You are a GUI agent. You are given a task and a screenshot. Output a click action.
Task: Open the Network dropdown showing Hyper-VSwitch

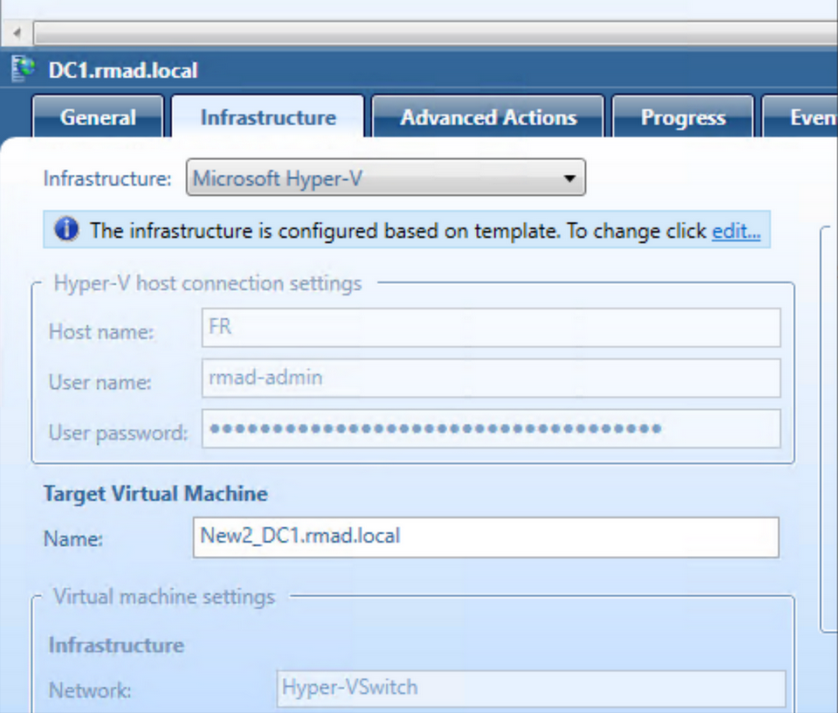(530, 688)
